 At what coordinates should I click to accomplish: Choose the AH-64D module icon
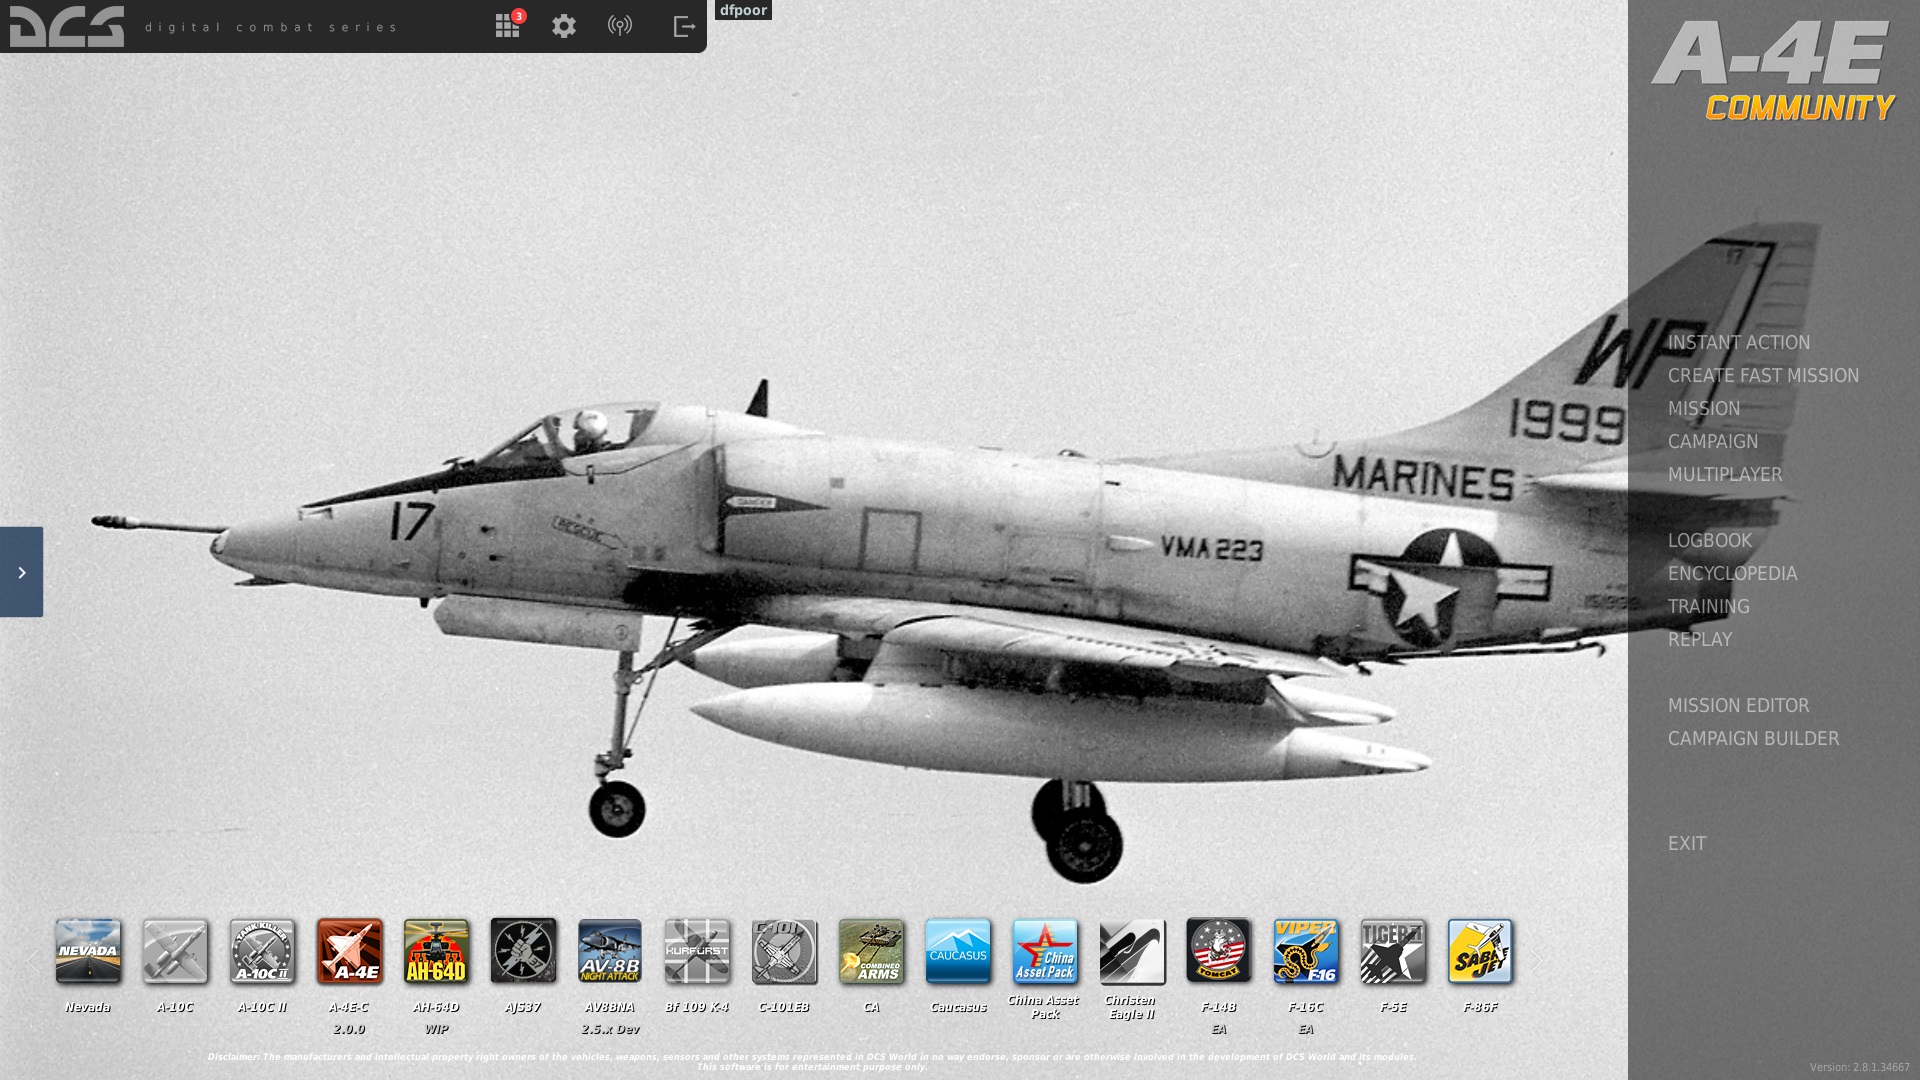[x=436, y=951]
